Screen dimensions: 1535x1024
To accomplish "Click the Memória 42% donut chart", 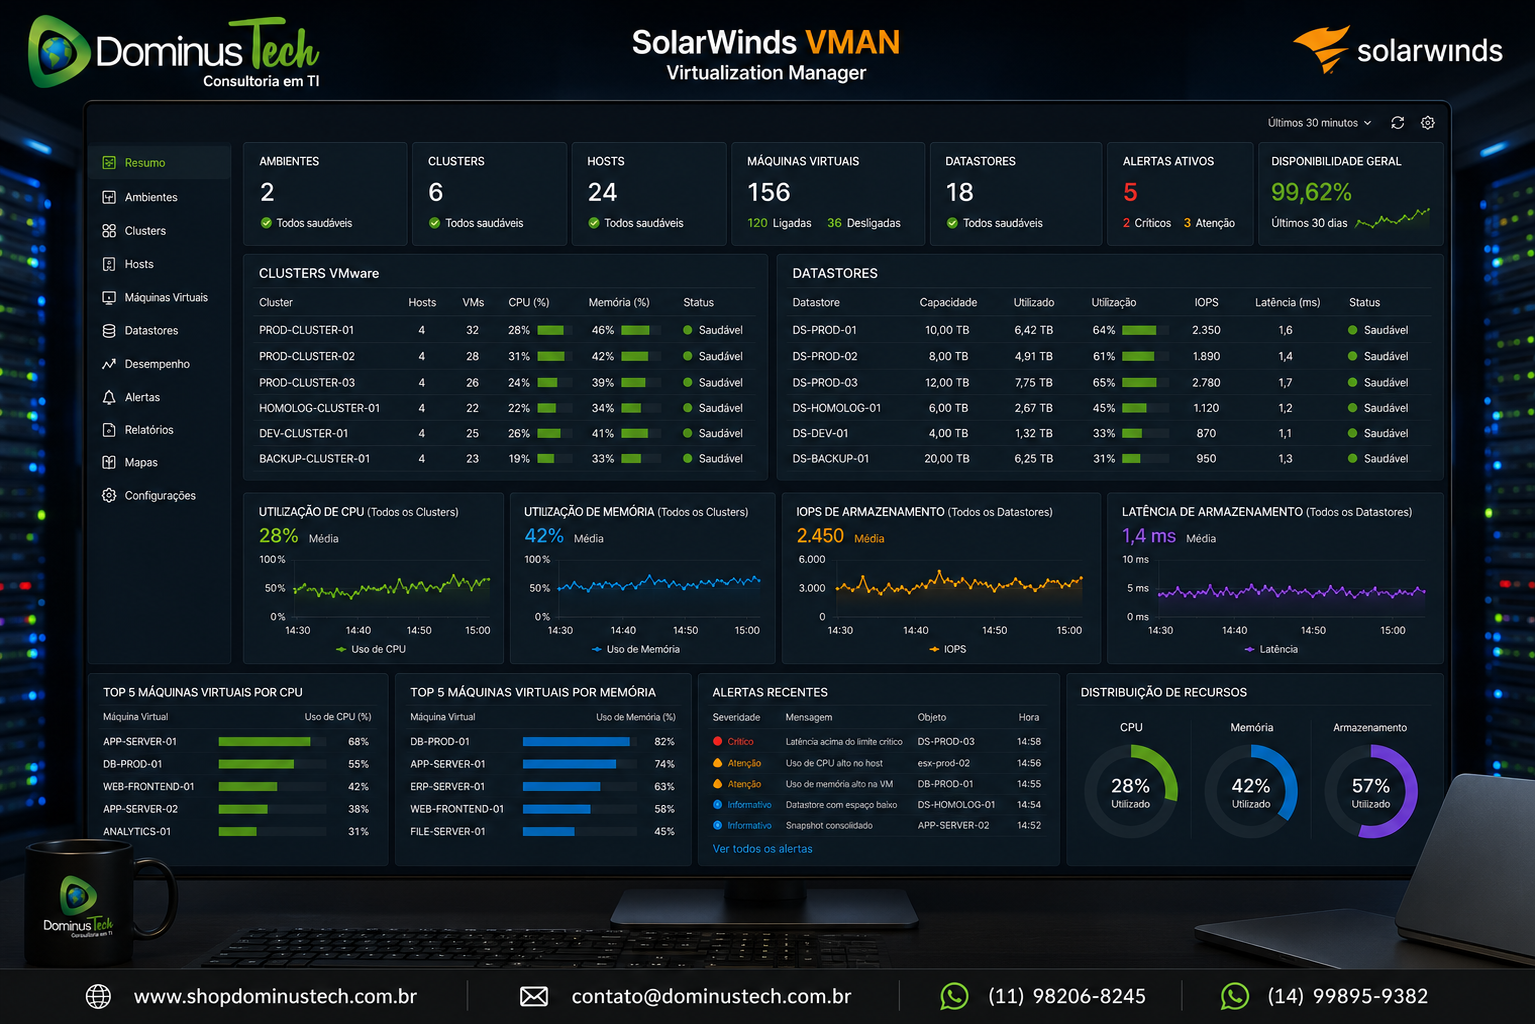I will (x=1251, y=791).
